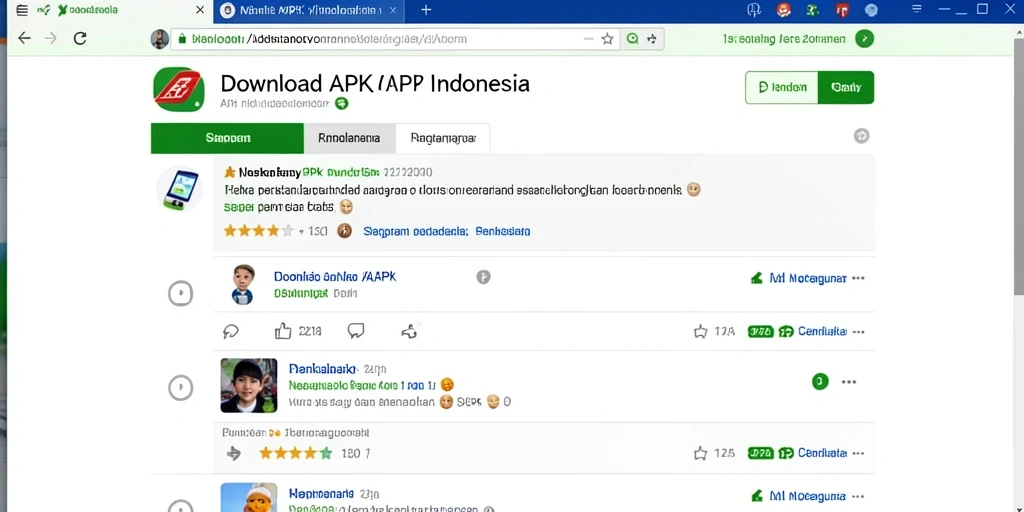
Task: Click the red round icon in title bar
Action: pyautogui.click(x=784, y=10)
